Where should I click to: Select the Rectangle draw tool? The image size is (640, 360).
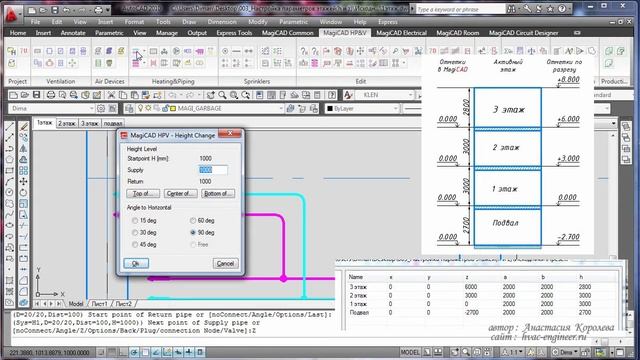click(10, 171)
